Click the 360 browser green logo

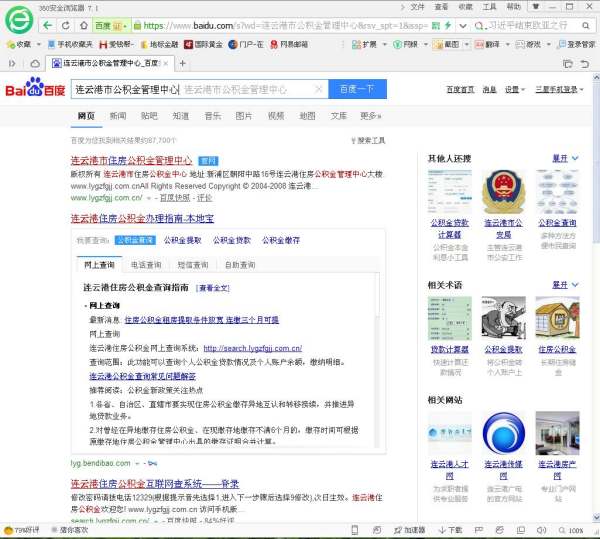click(19, 20)
